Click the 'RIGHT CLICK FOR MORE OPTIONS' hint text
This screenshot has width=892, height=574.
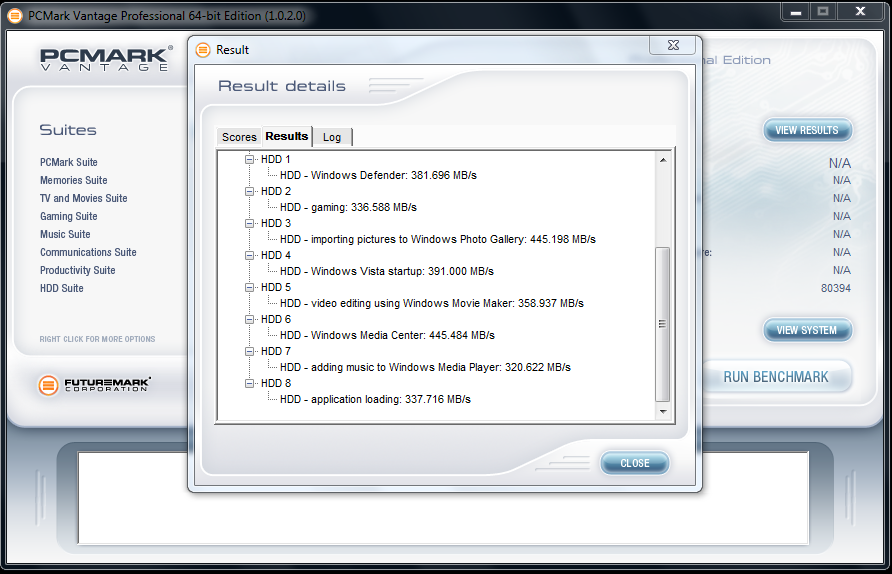click(97, 339)
